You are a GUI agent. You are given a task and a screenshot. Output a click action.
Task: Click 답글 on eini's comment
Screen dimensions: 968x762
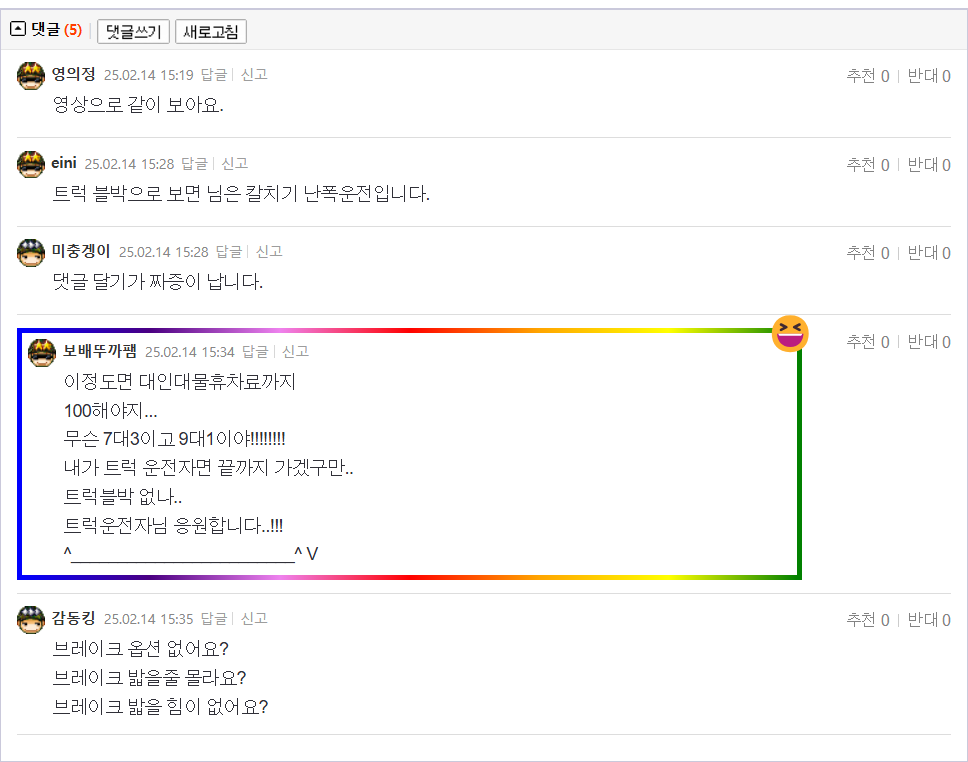coord(194,163)
